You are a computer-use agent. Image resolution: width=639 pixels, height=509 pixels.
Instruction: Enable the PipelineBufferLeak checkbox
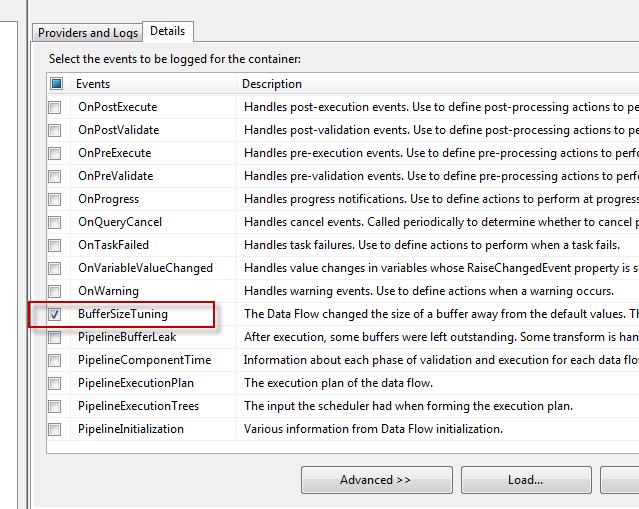coord(55,337)
